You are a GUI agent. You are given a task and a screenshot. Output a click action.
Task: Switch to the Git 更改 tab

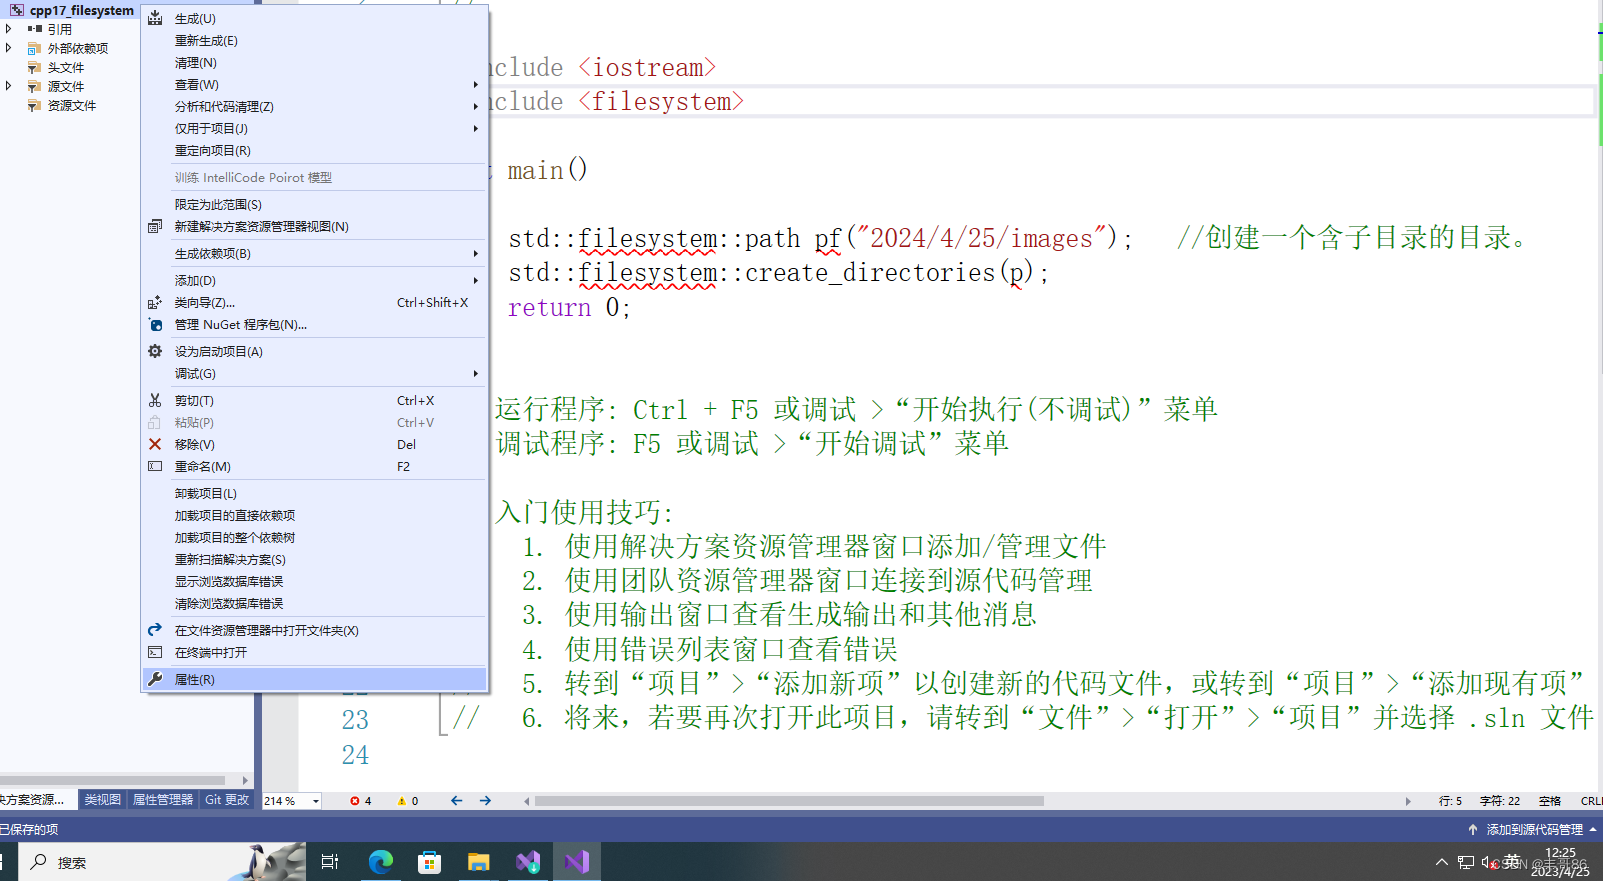point(227,800)
